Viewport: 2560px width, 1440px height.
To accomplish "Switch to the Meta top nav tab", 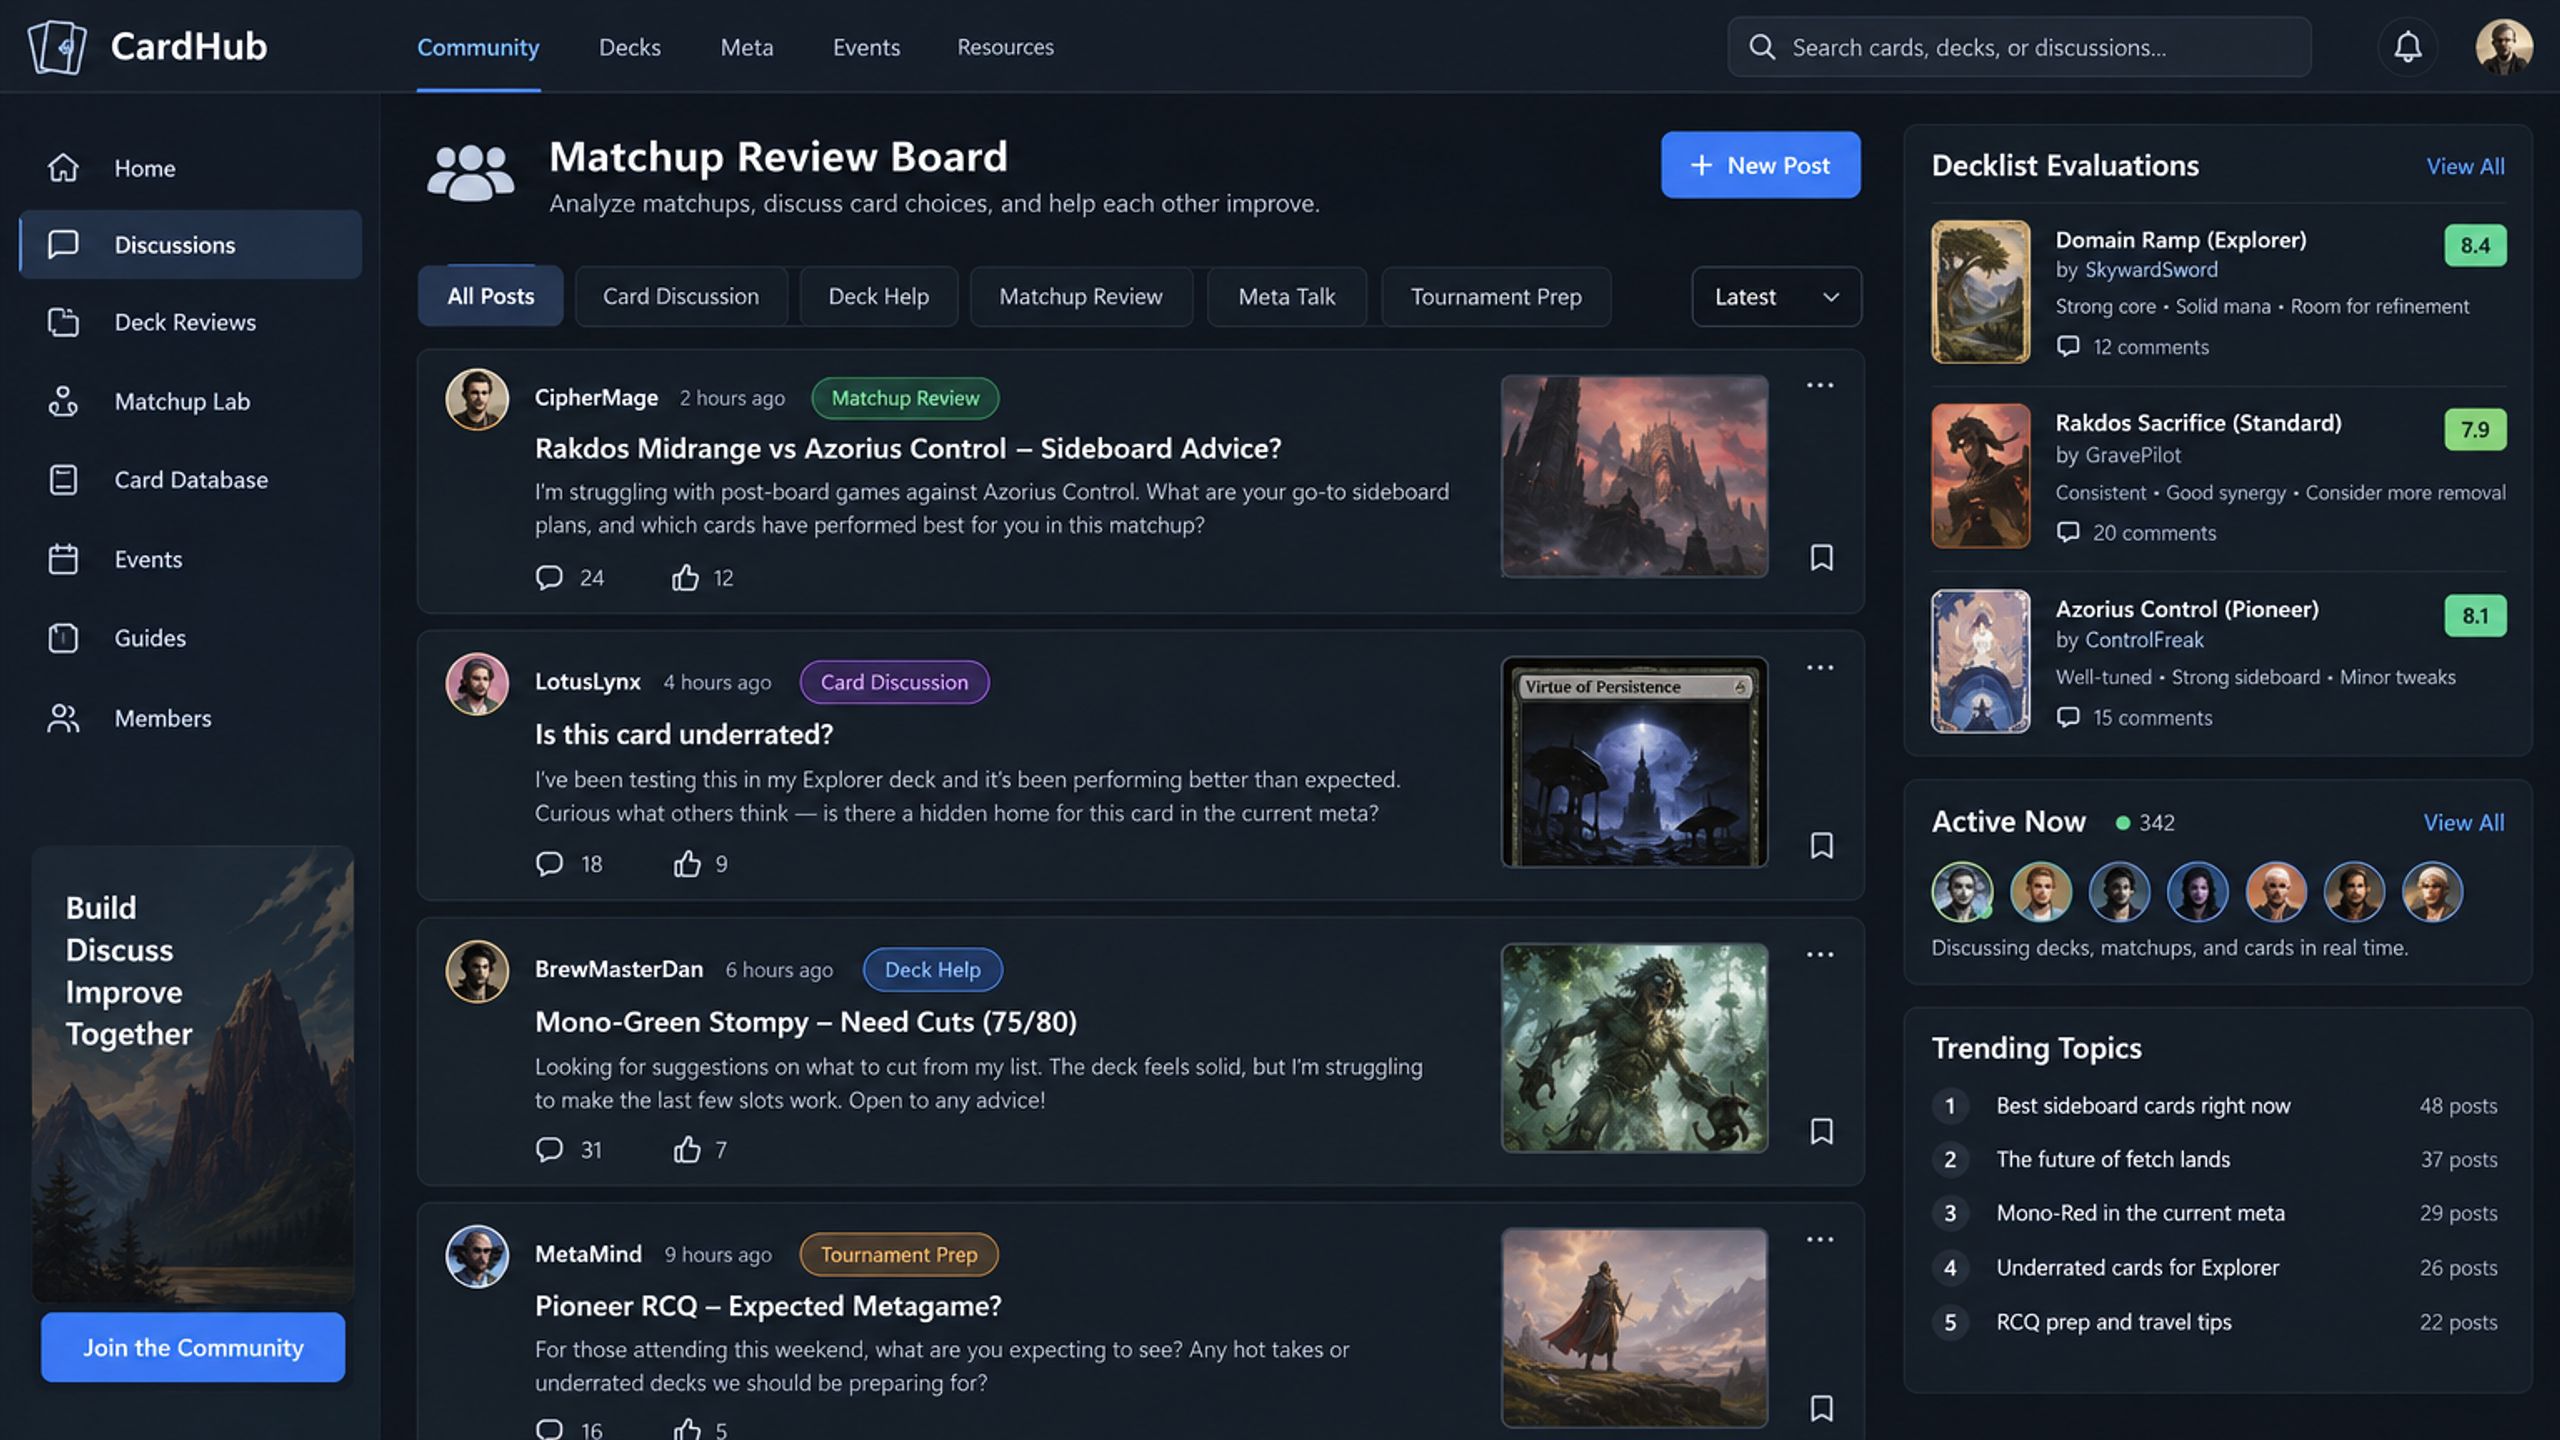I will click(746, 47).
